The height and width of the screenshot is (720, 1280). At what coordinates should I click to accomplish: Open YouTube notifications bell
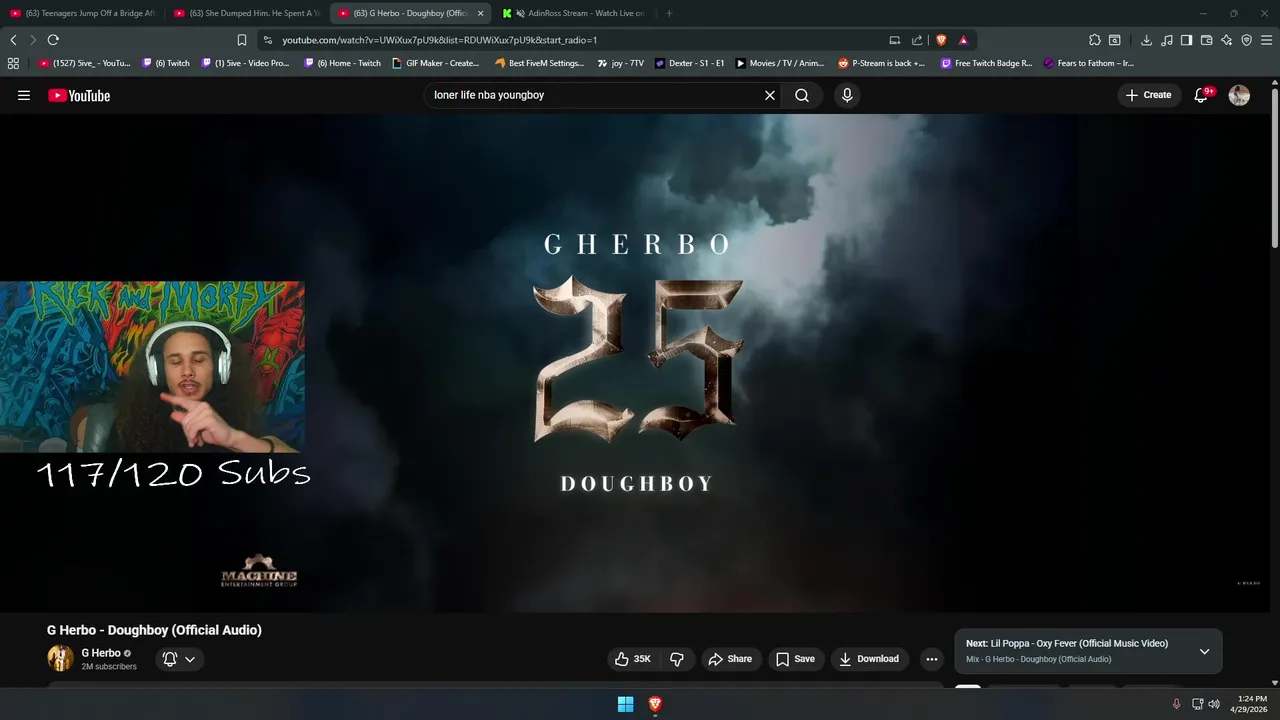[x=1202, y=95]
